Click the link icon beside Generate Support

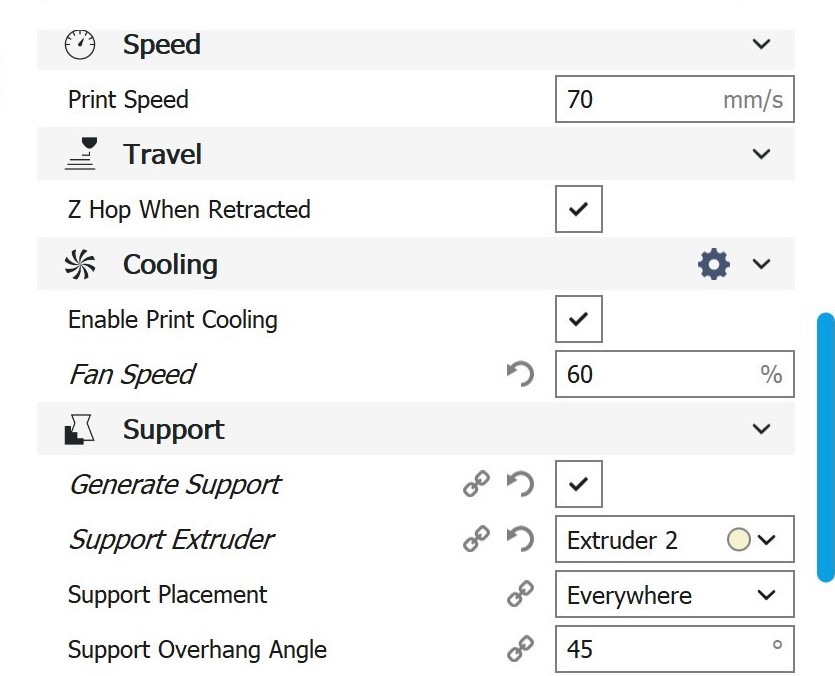(476, 485)
